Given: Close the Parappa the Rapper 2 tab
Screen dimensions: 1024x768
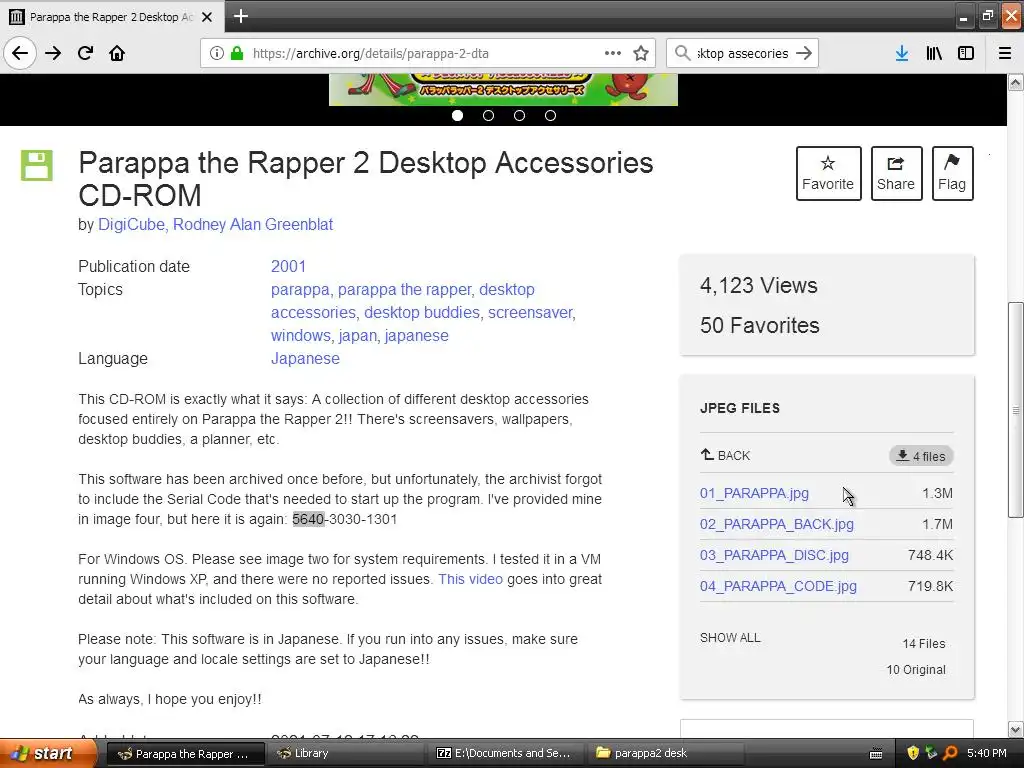Looking at the screenshot, I should pos(207,17).
